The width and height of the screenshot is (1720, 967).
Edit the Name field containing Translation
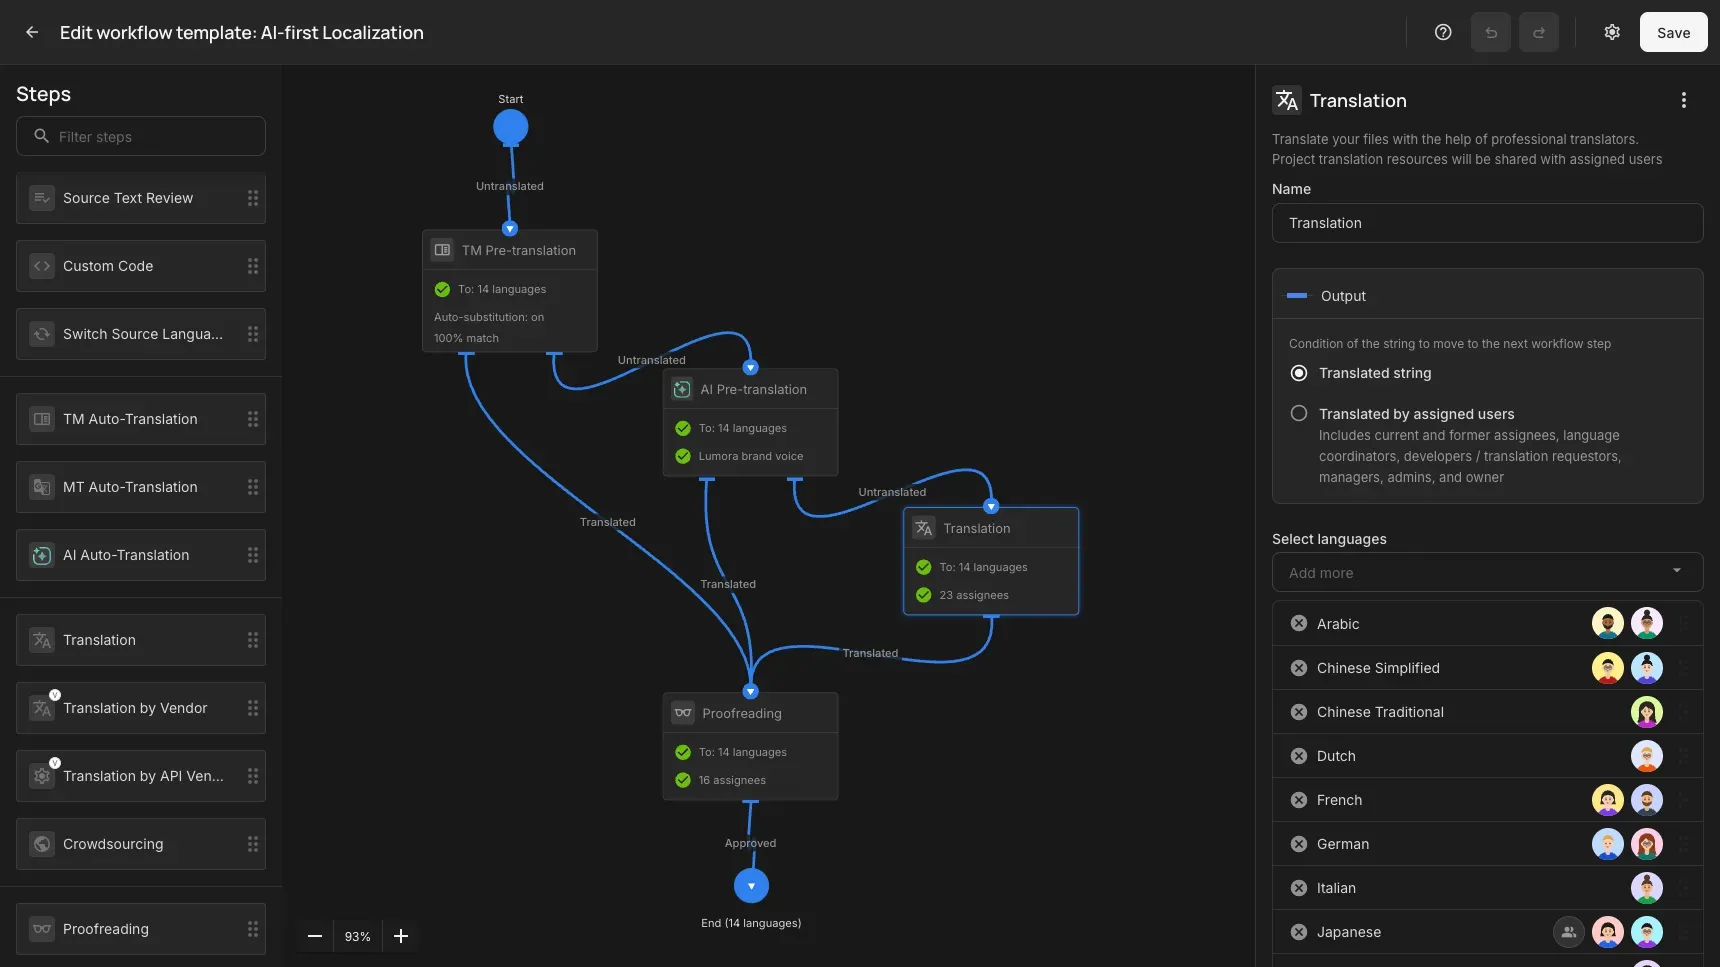(x=1487, y=223)
